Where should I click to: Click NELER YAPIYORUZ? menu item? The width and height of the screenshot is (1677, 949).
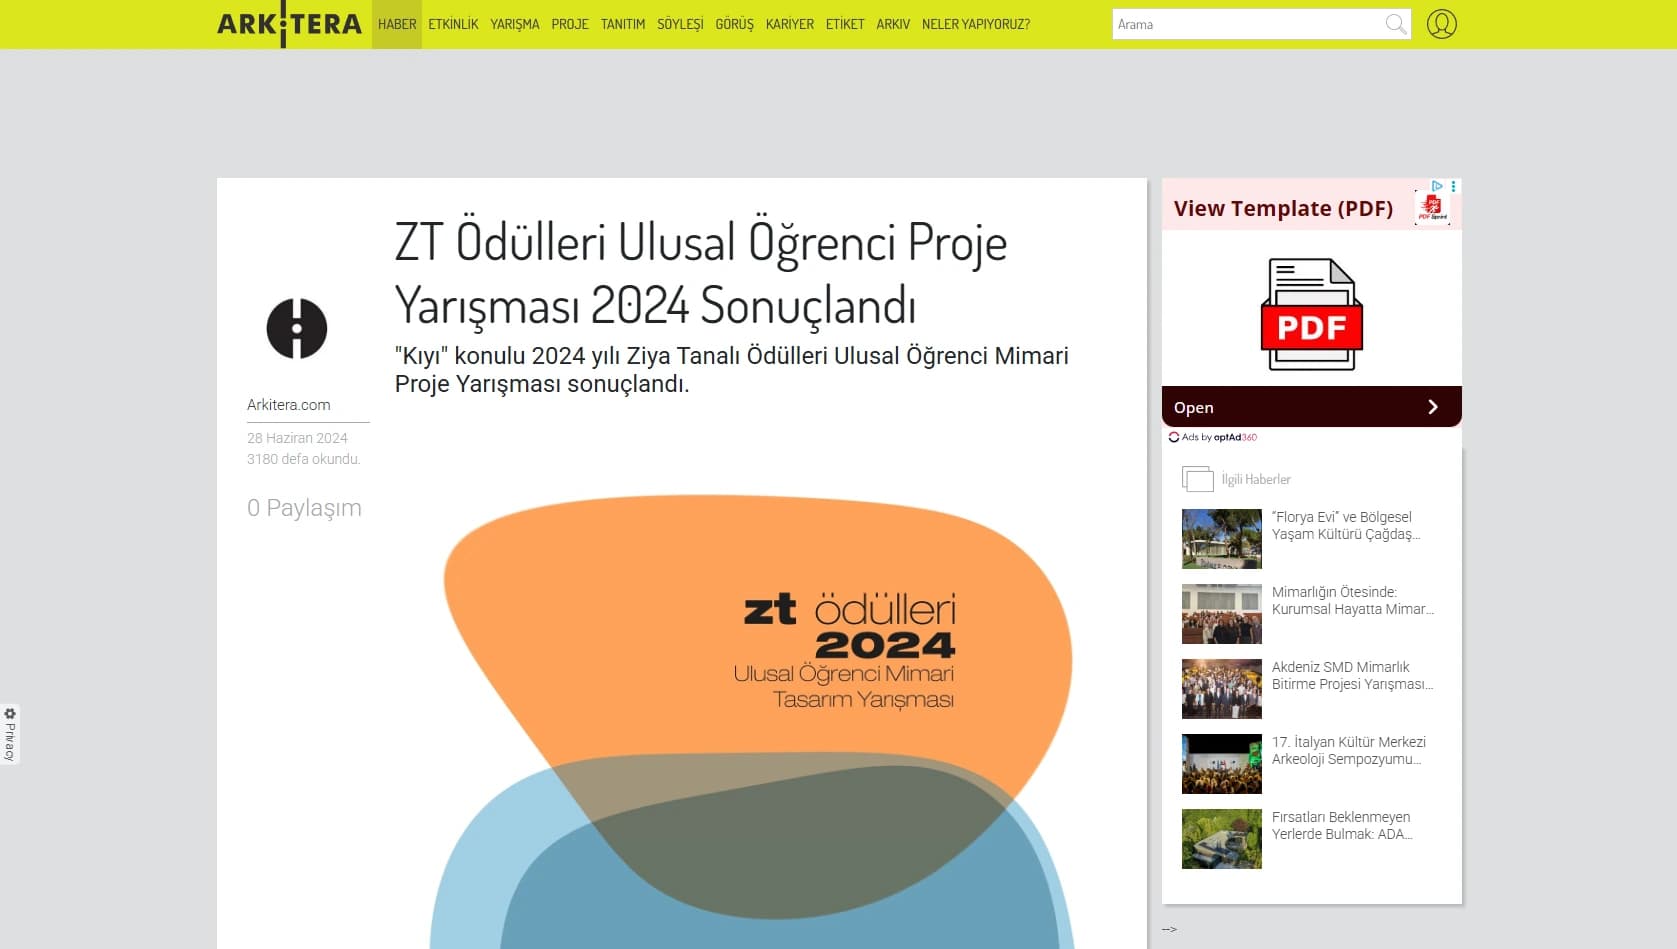pos(976,24)
